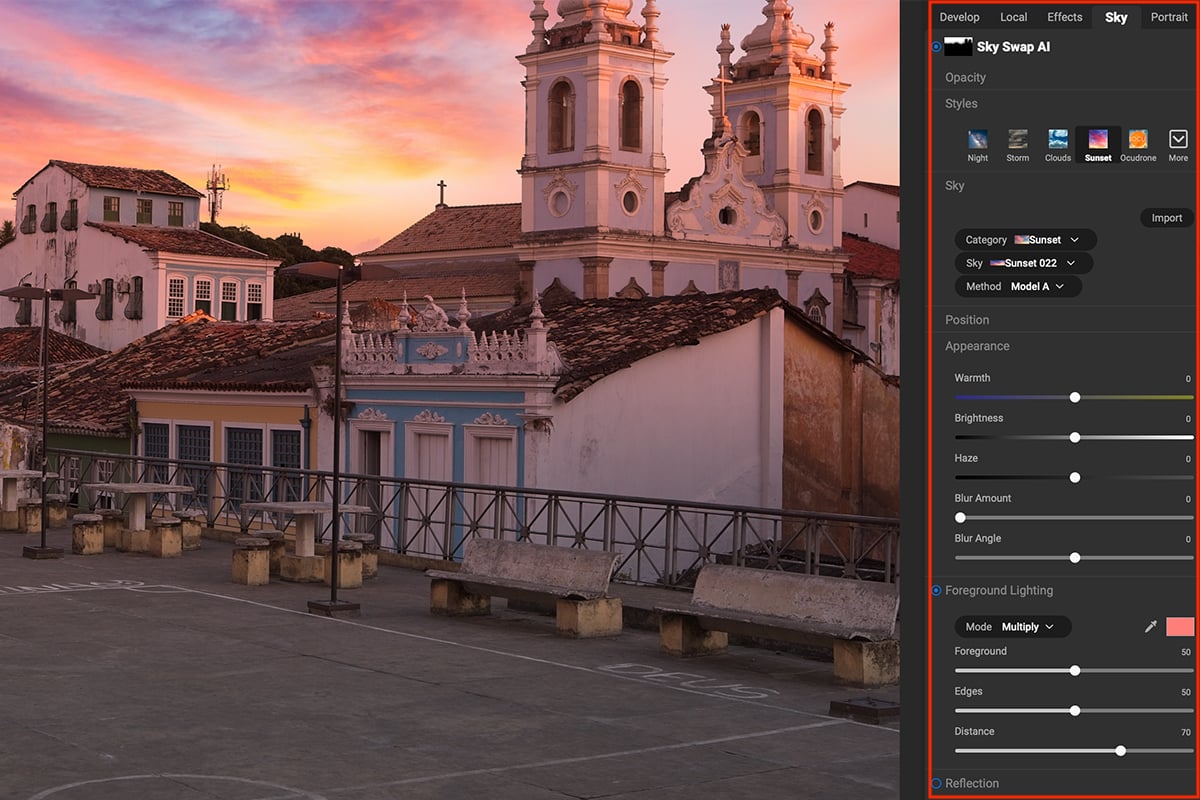The height and width of the screenshot is (800, 1200).
Task: Change the blend Mode from Multiply
Action: 1012,626
